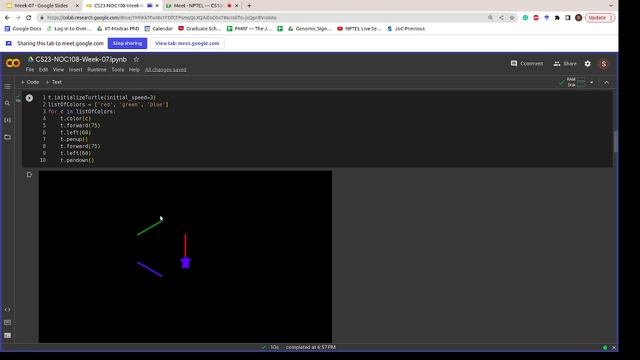Open the File menu
Image resolution: width=640 pixels, height=360 pixels.
click(30, 70)
